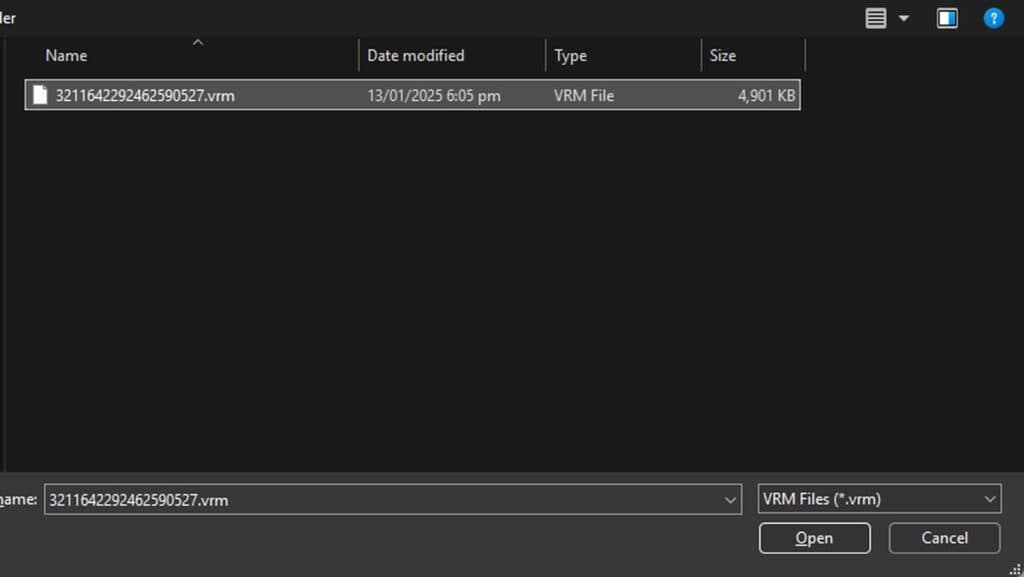This screenshot has height=577, width=1024.
Task: Focus the File name text field
Action: coord(380,499)
